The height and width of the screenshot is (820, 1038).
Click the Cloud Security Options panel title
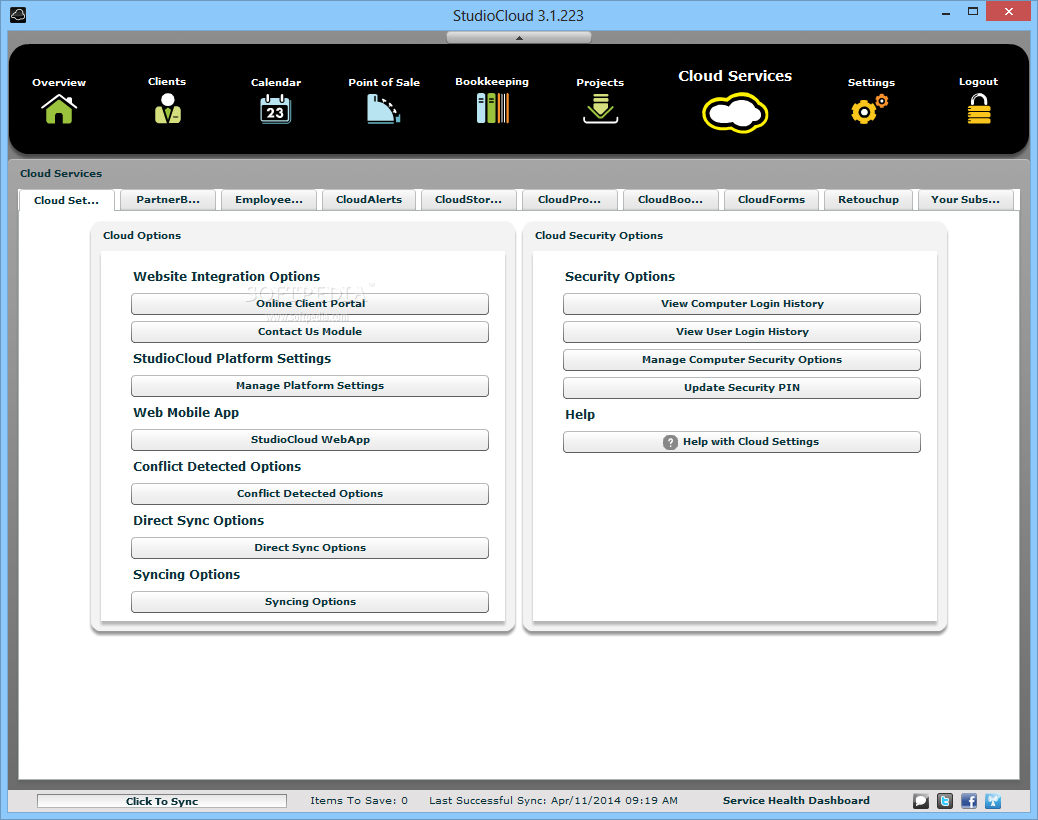[598, 236]
